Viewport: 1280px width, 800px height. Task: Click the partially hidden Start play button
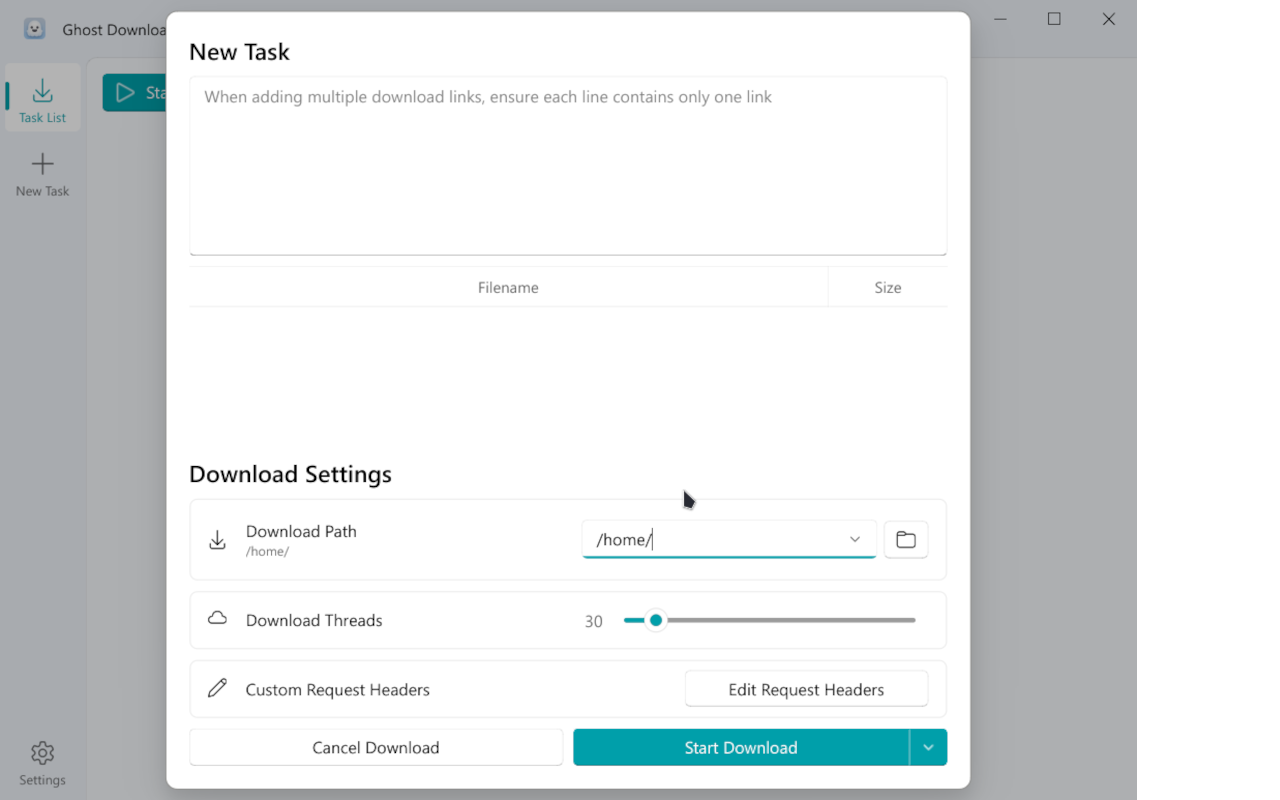pos(135,93)
